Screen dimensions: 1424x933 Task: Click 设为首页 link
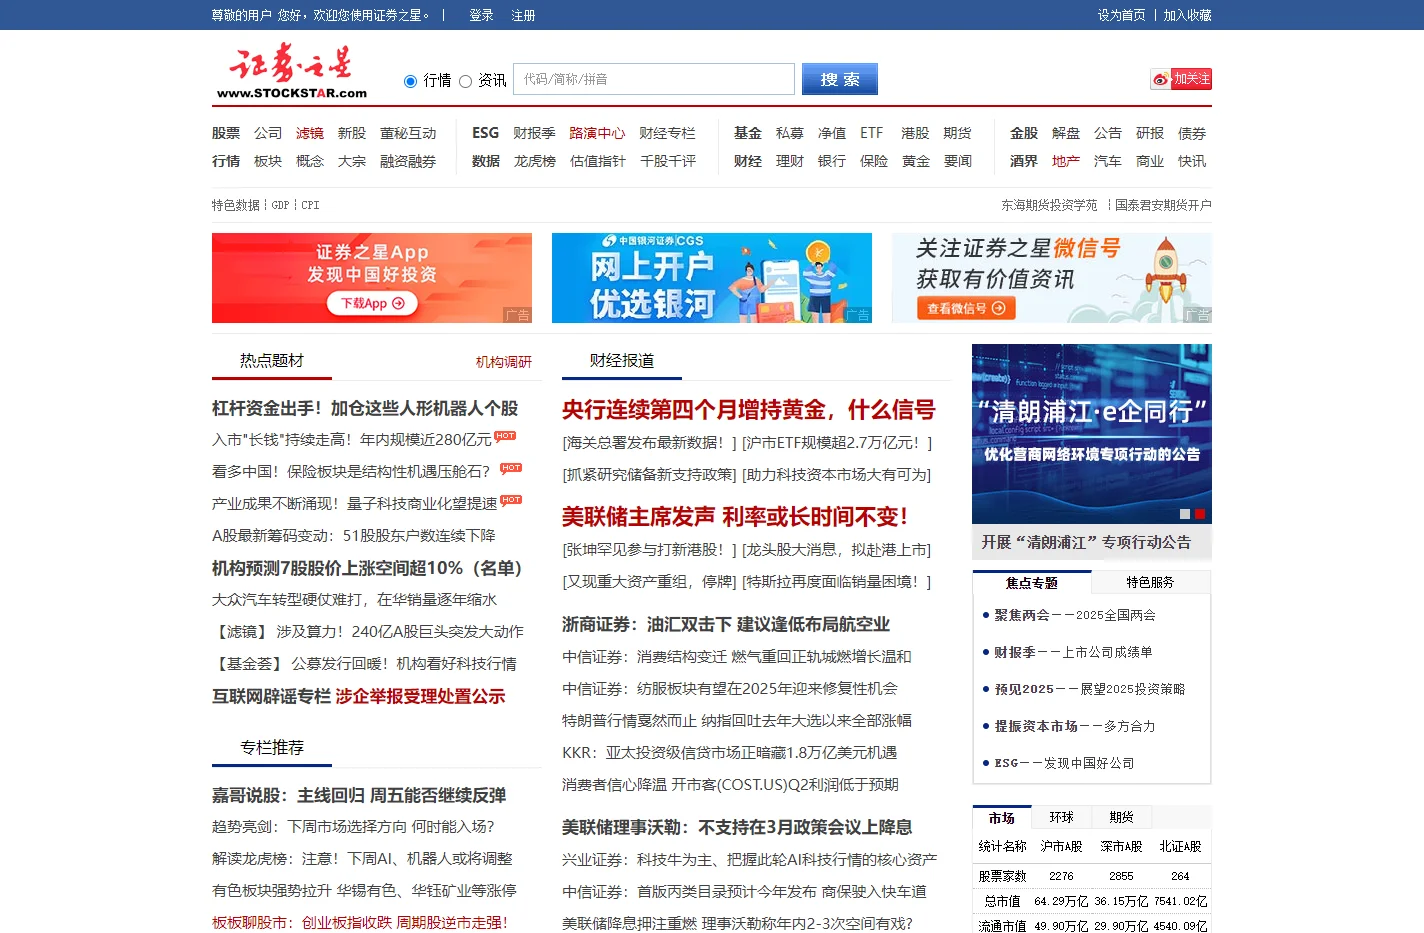pos(1122,15)
